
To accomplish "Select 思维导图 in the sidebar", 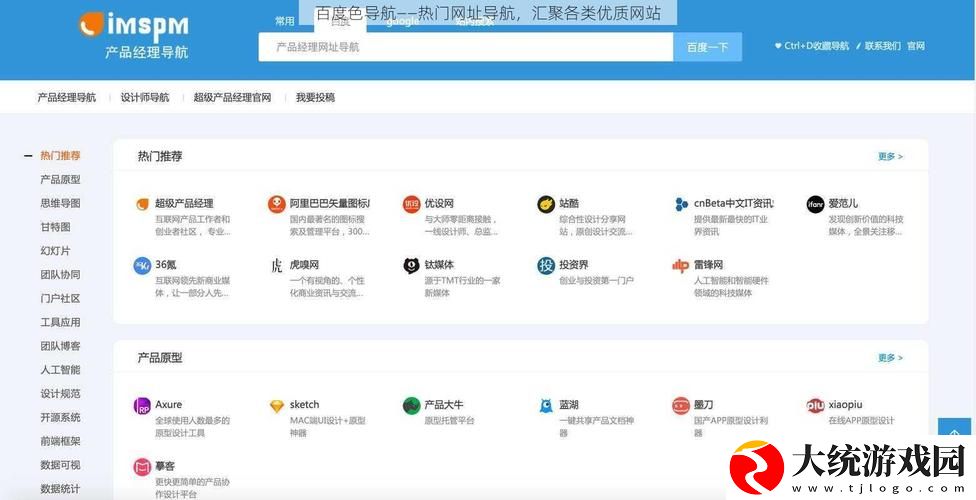I will tap(60, 203).
